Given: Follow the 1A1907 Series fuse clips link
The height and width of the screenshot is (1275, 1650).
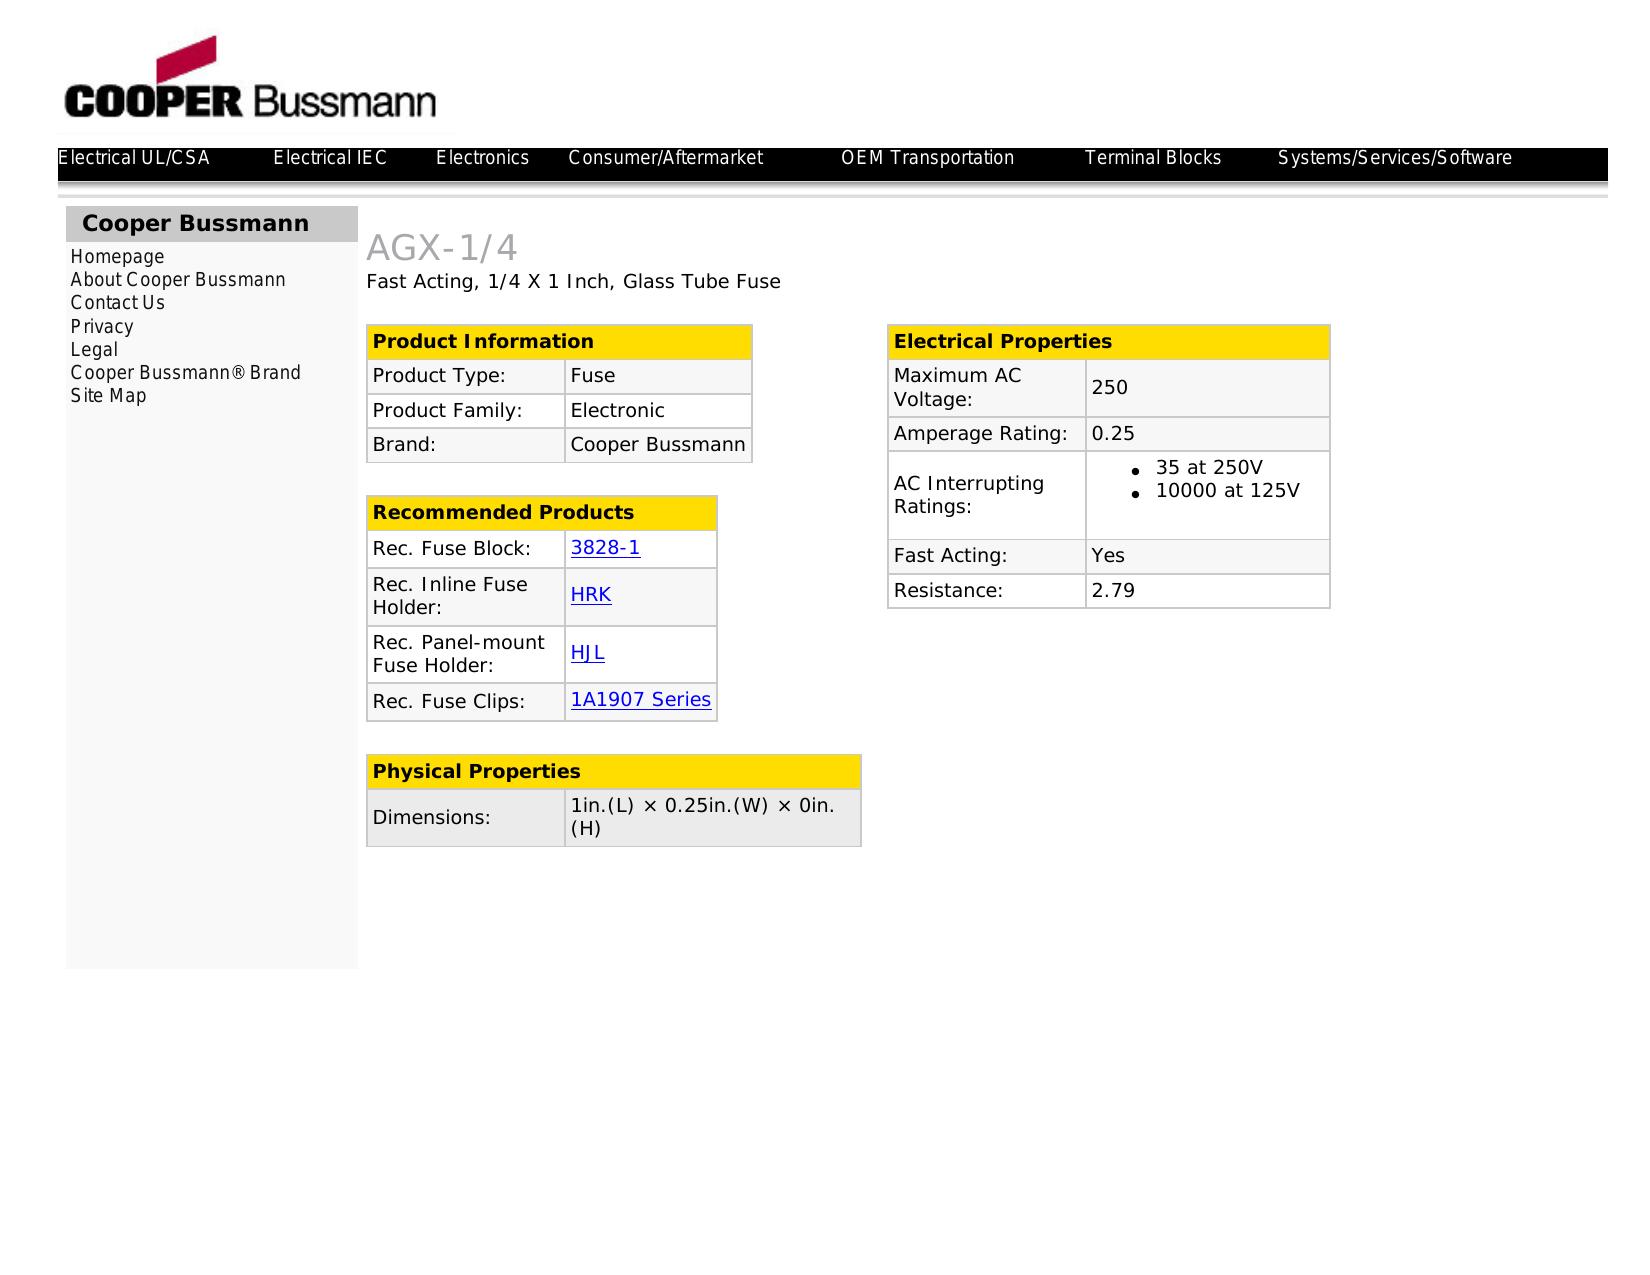Looking at the screenshot, I should coord(641,700).
